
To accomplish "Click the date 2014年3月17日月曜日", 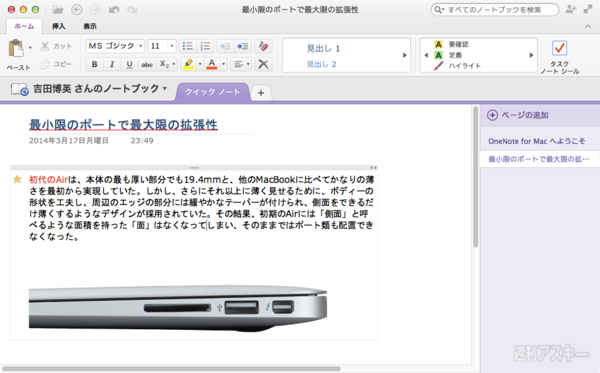I will point(69,141).
